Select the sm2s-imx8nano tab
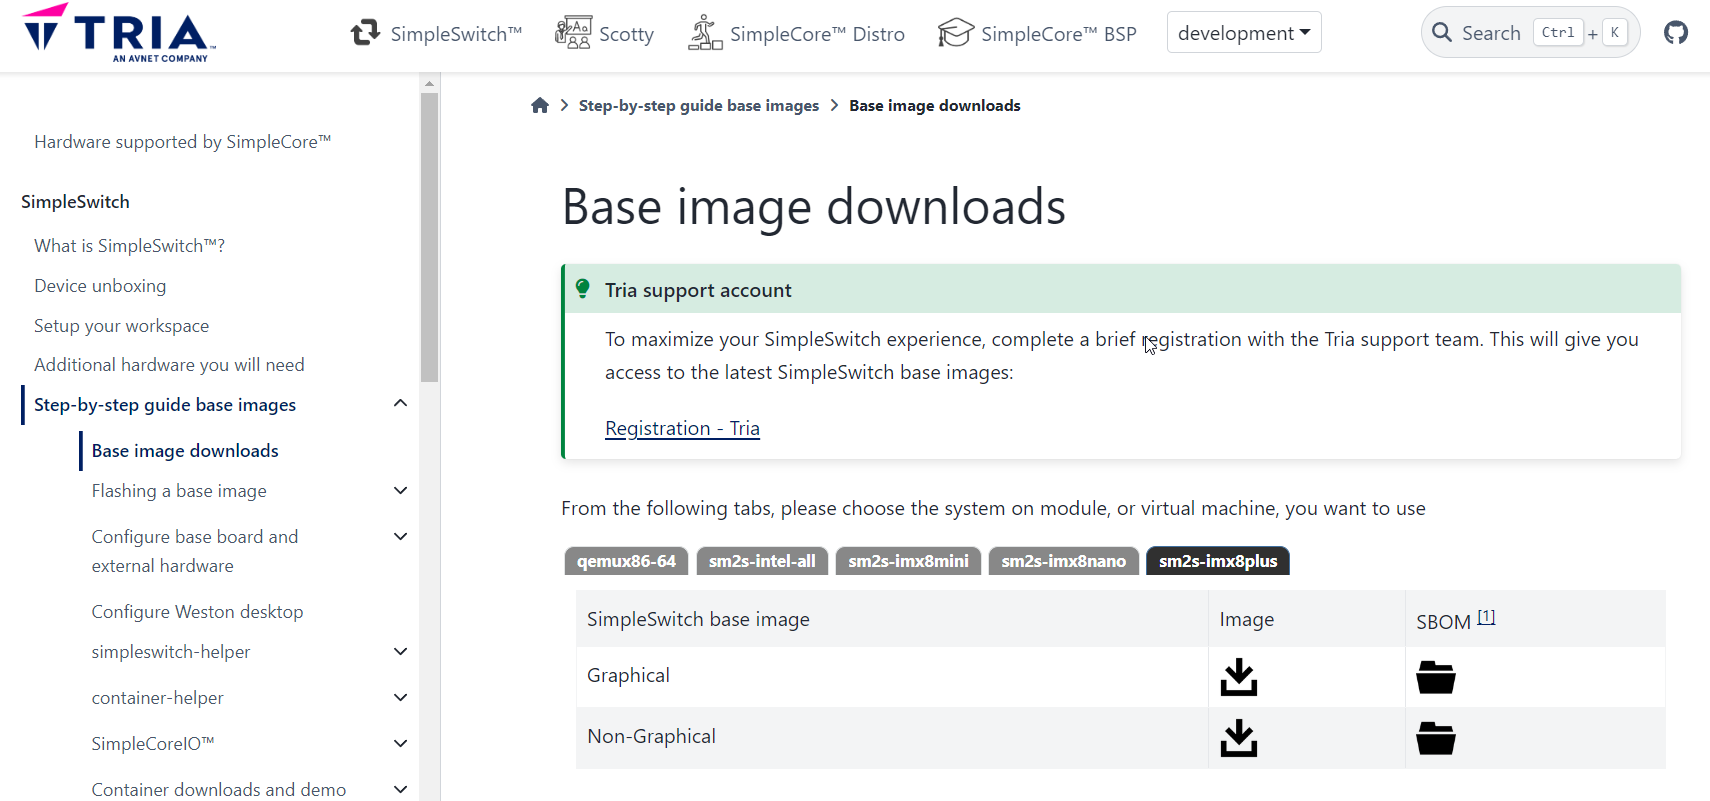 coord(1063,561)
